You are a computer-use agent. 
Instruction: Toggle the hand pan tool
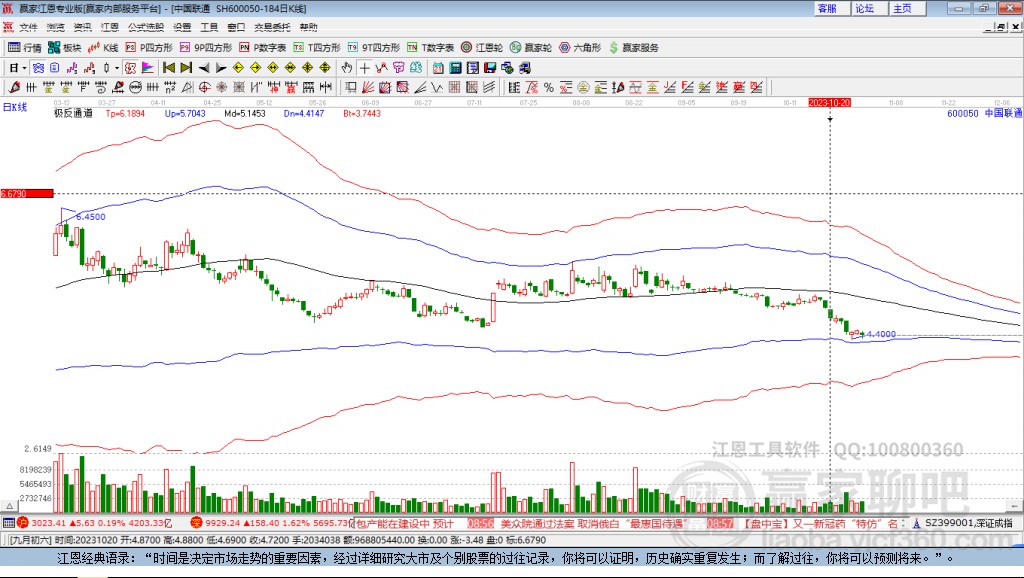tap(347, 67)
